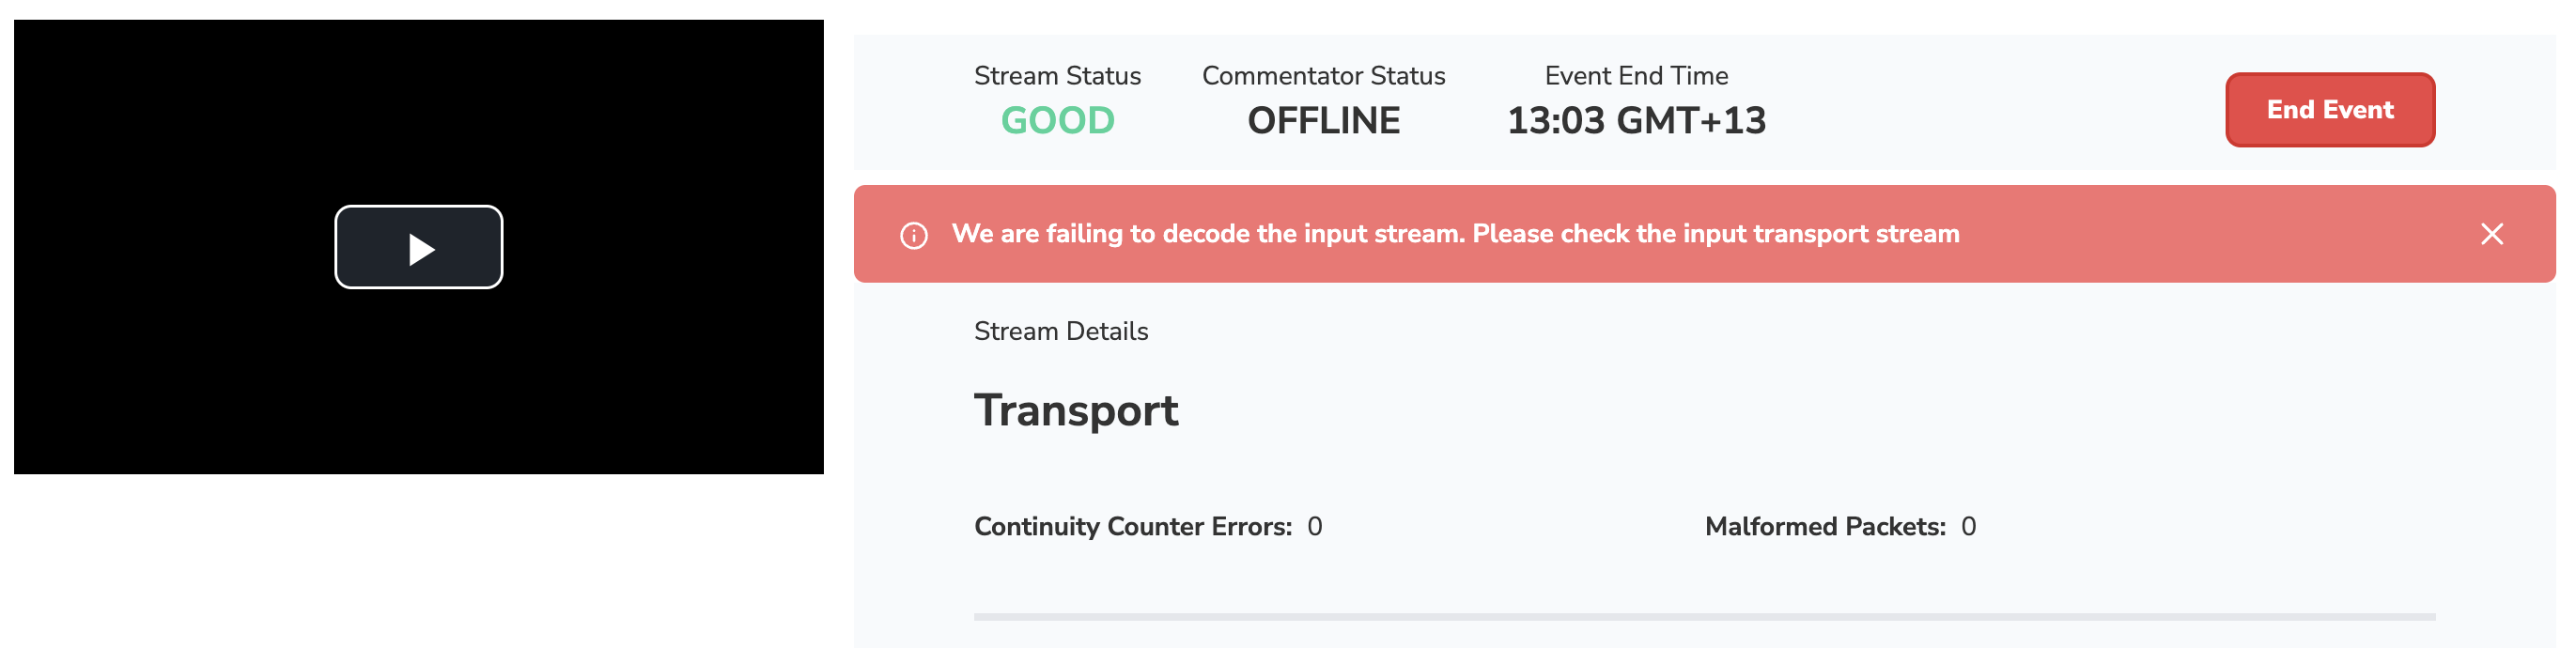Click the Continuity Counter Errors value 0
Image resolution: width=2576 pixels, height=648 pixels.
point(1315,527)
